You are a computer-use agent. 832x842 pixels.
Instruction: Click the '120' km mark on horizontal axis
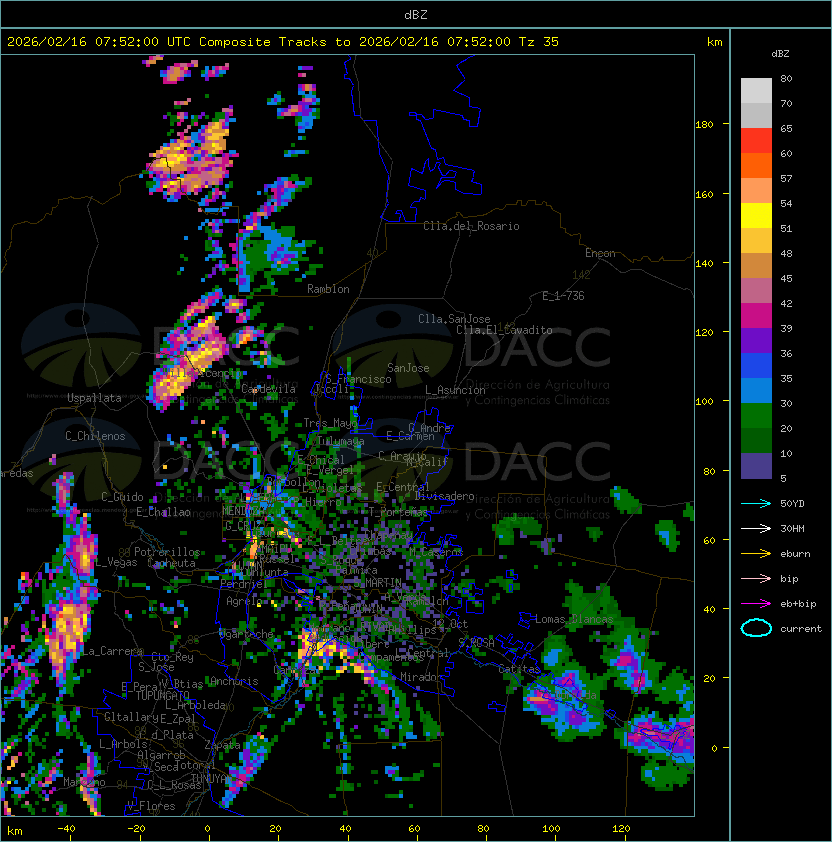click(621, 829)
